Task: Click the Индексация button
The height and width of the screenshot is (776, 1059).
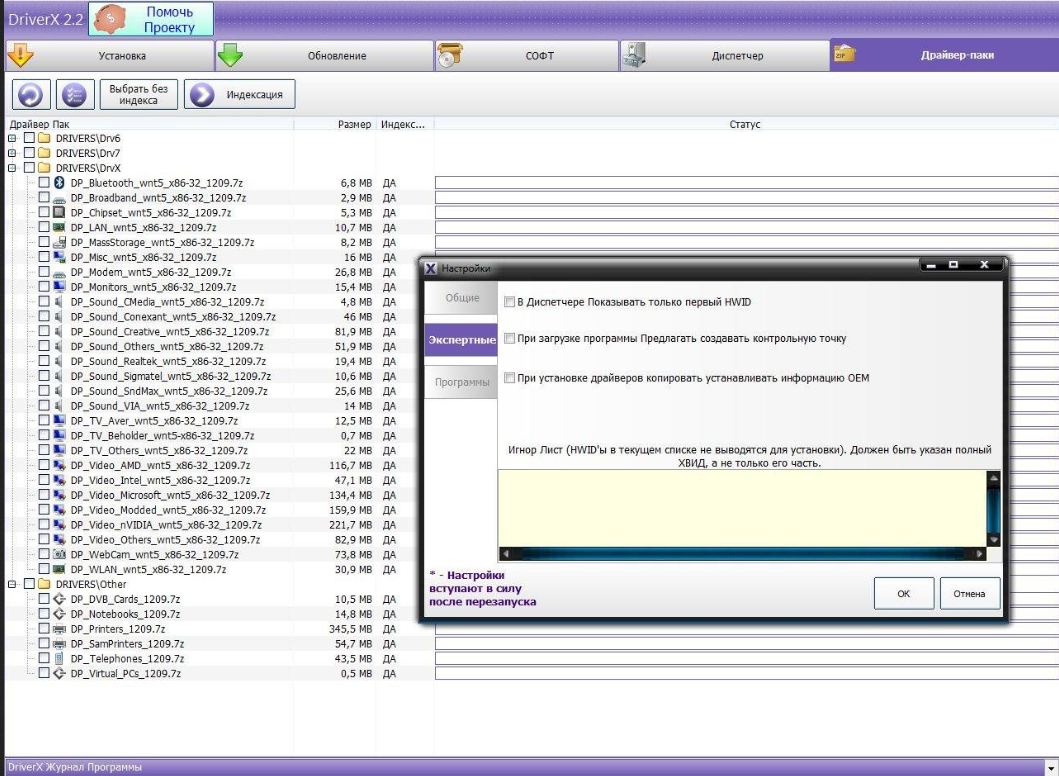Action: click(x=241, y=96)
